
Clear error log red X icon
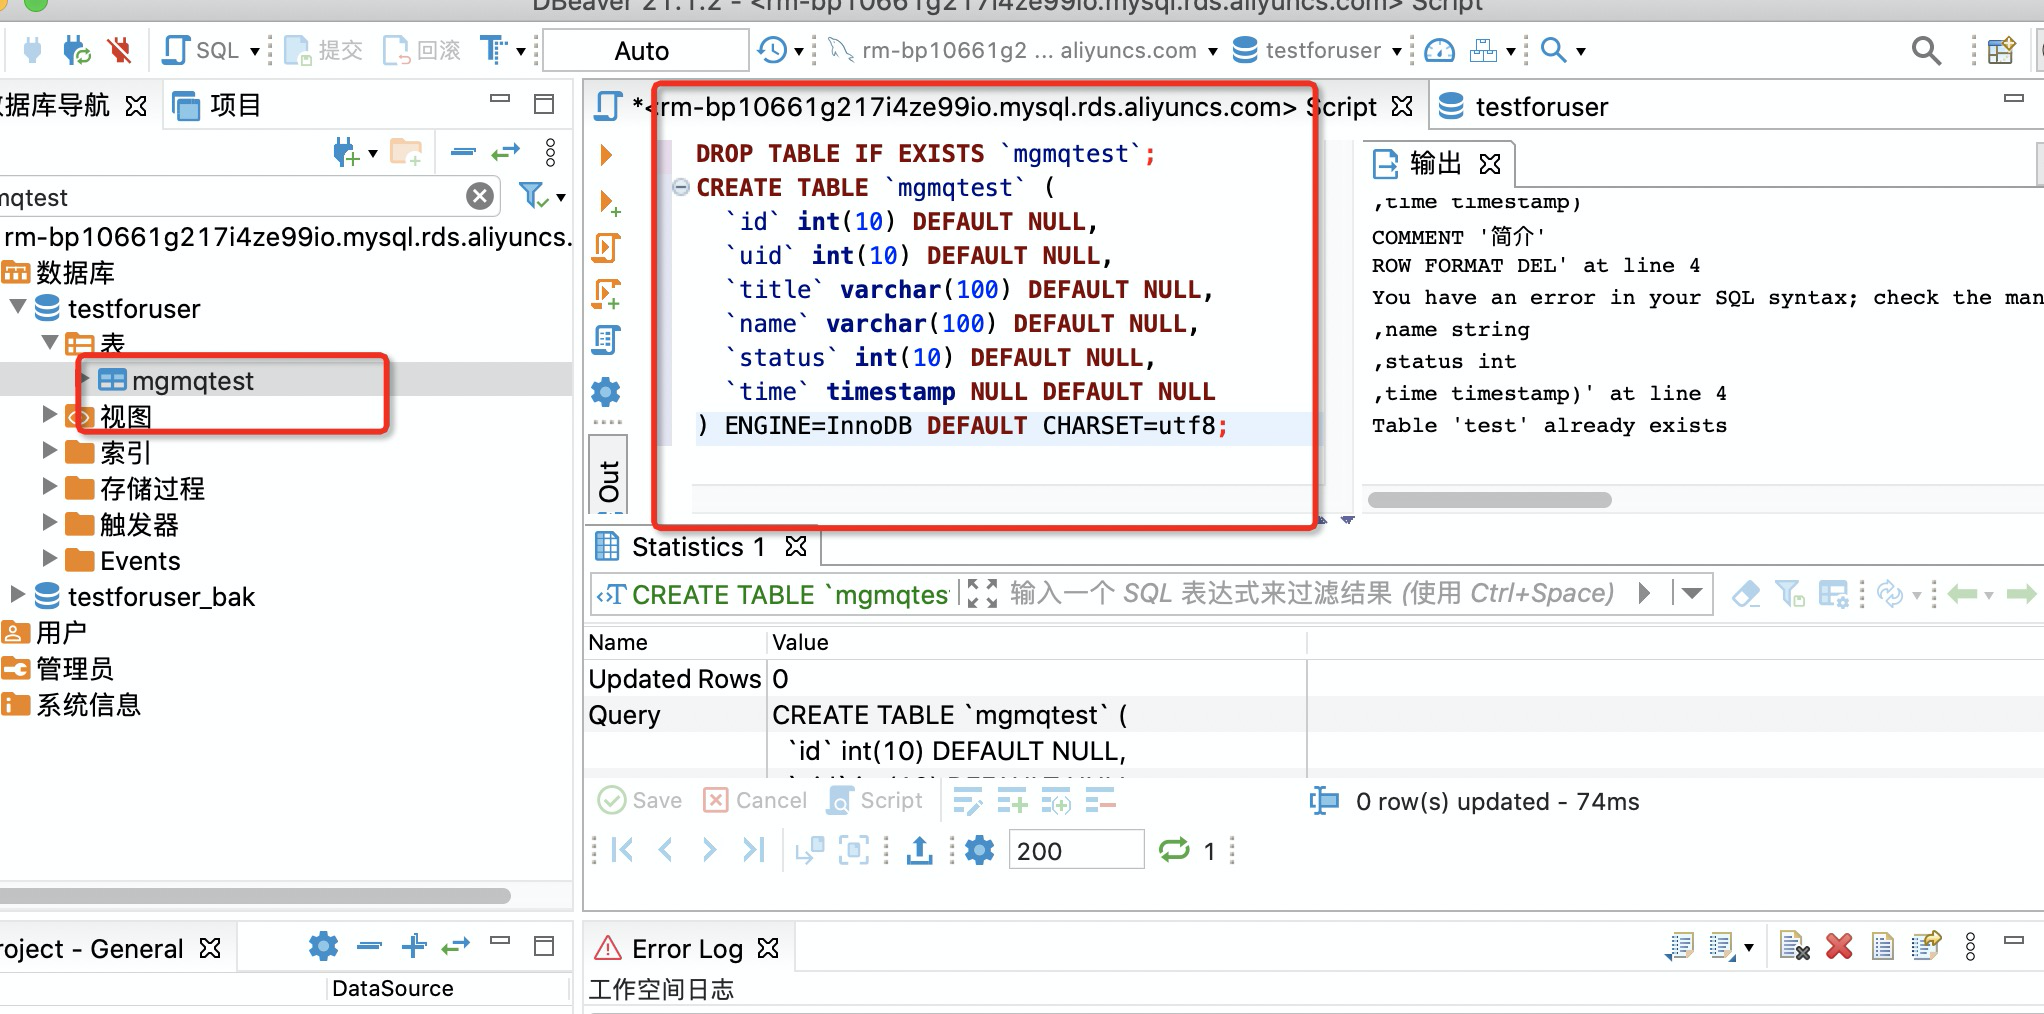pos(1838,946)
